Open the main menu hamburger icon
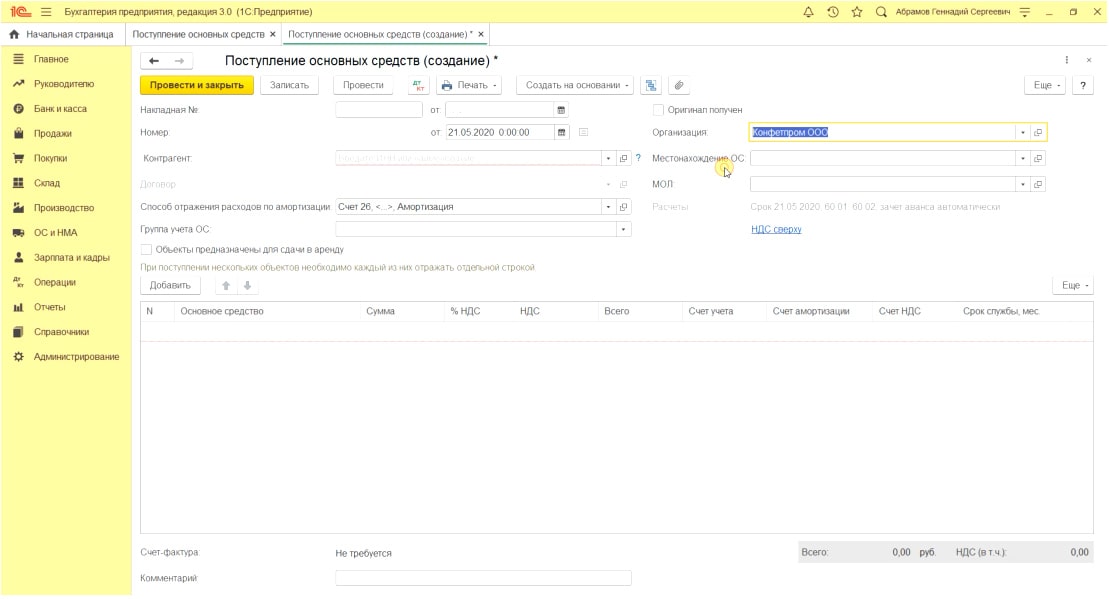This screenshot has height=599, width=1109. point(46,12)
